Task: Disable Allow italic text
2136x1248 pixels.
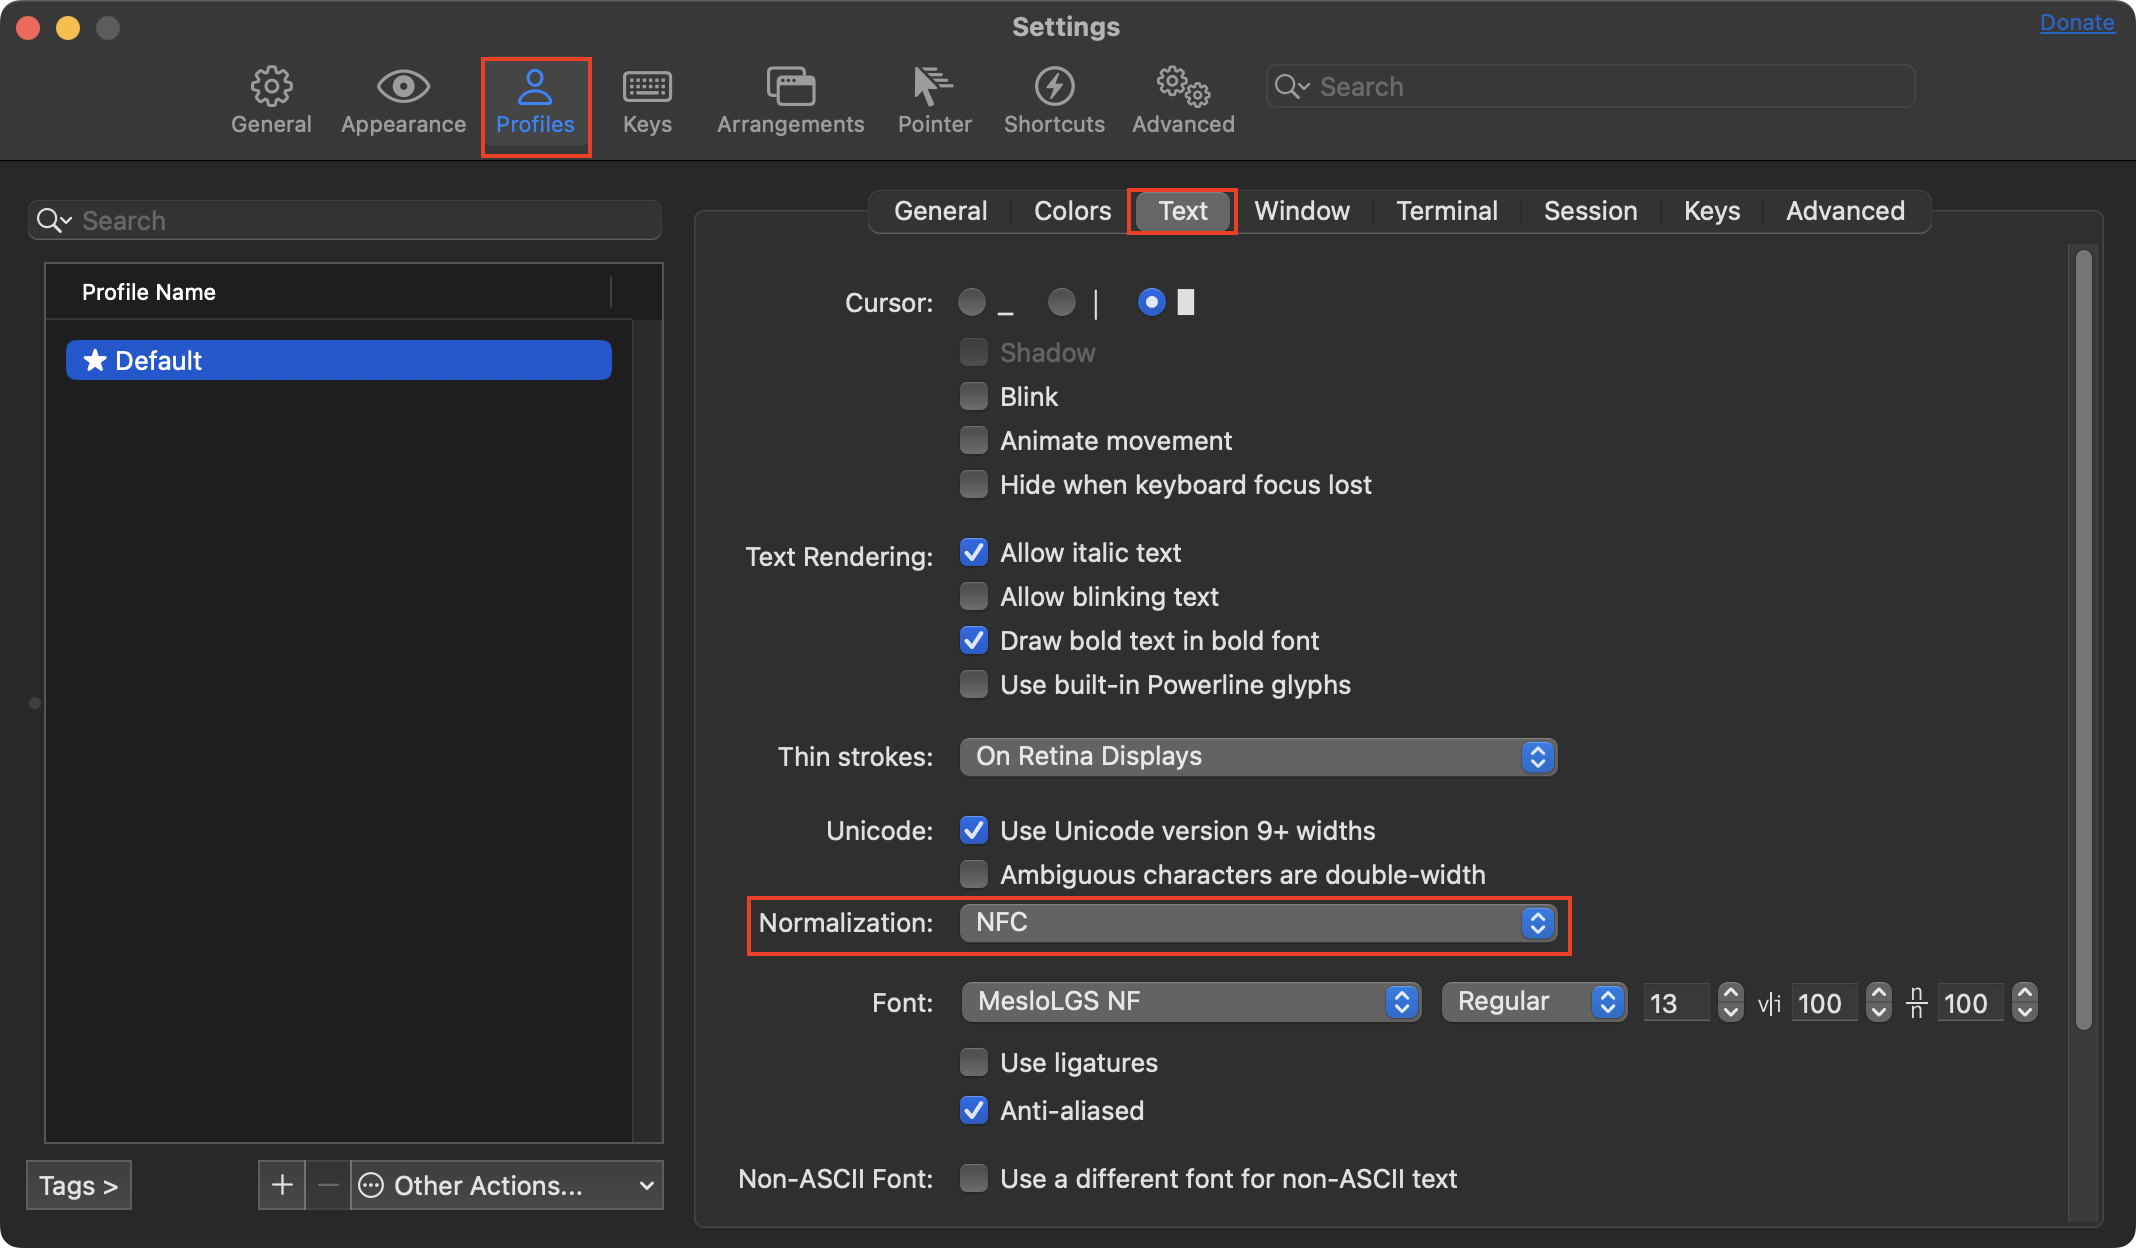Action: (973, 552)
